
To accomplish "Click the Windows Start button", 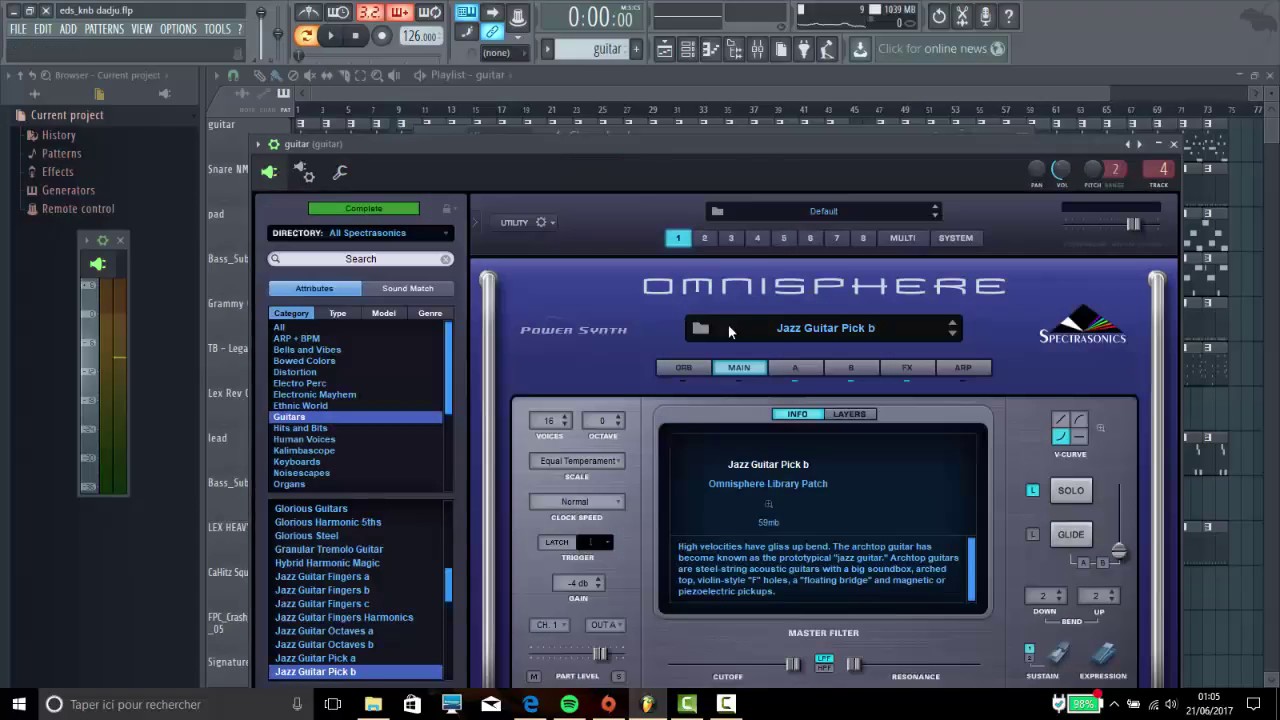I will click(19, 704).
